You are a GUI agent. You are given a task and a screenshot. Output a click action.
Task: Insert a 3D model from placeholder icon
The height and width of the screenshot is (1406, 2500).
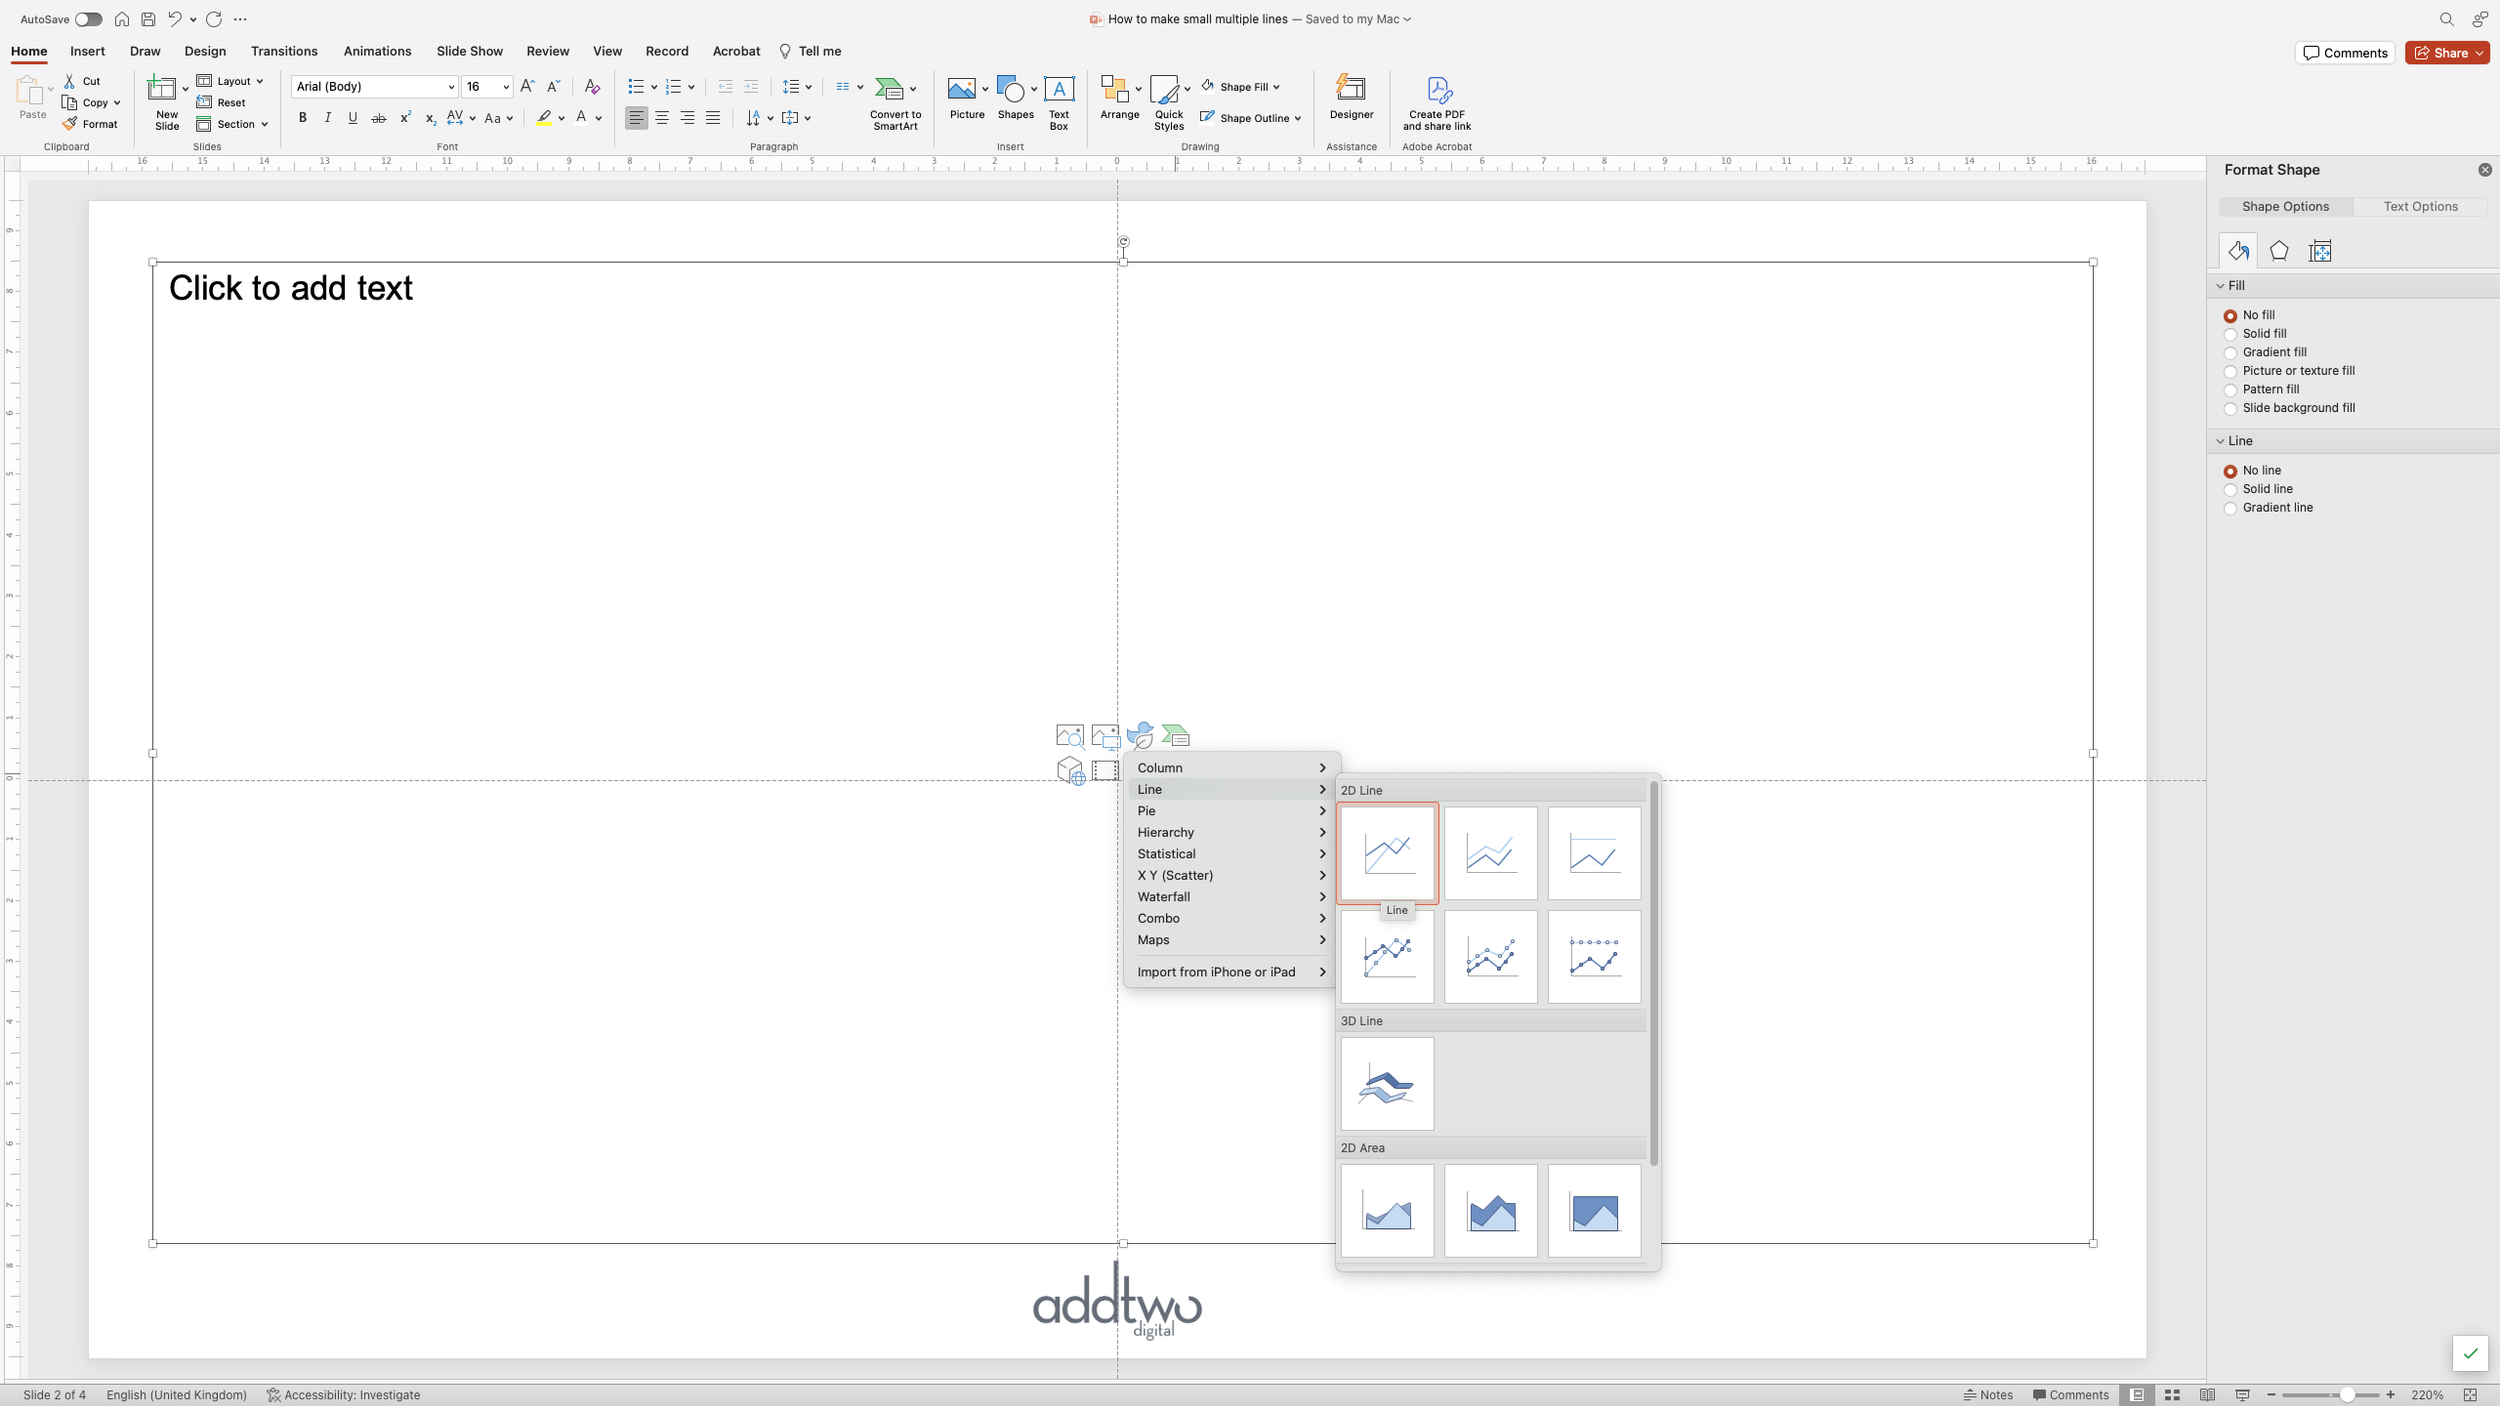1070,770
